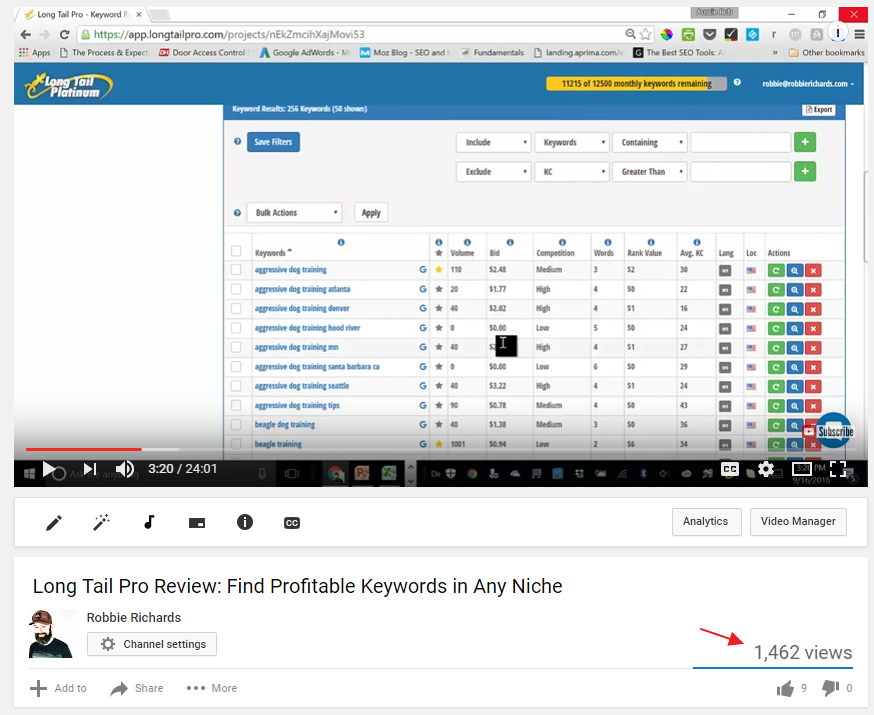Open the Greater Than condition dropdown

650,171
